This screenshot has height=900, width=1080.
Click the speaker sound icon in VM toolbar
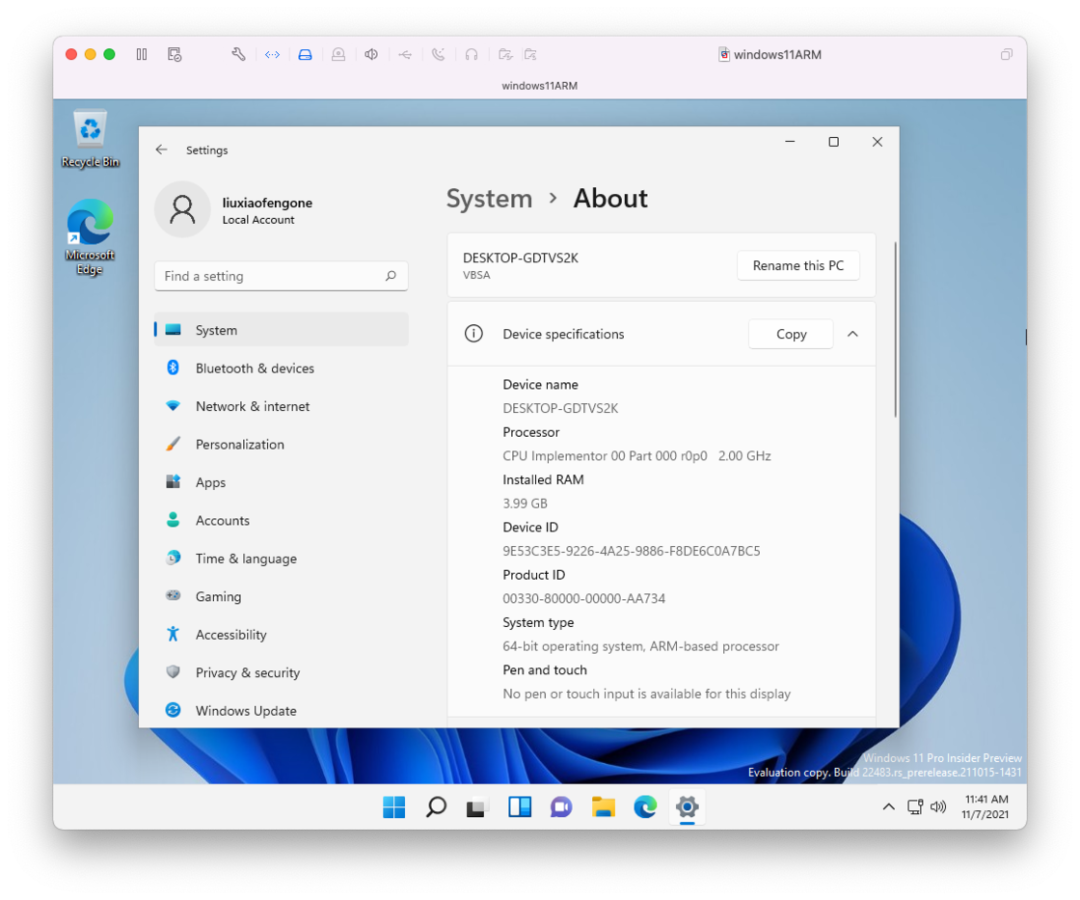(x=371, y=54)
